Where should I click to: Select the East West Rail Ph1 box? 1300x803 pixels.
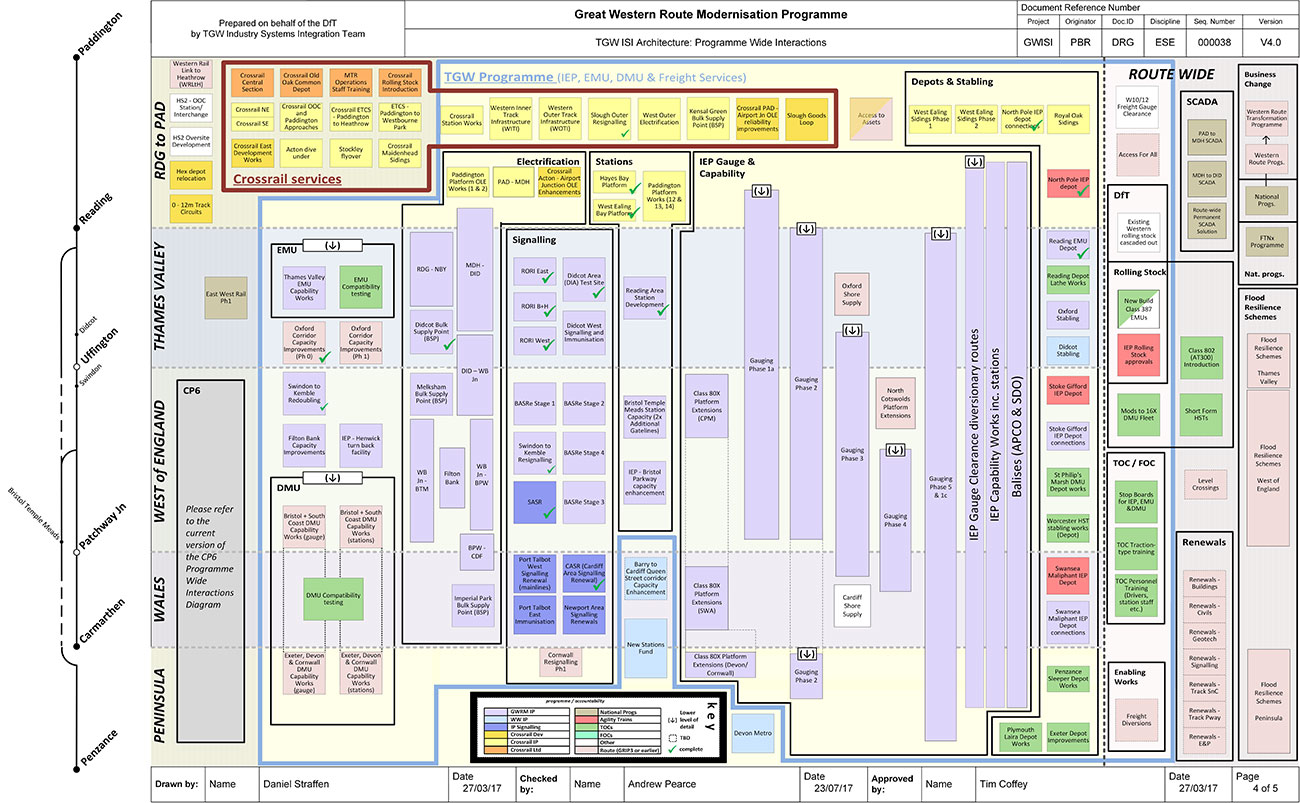(x=226, y=298)
